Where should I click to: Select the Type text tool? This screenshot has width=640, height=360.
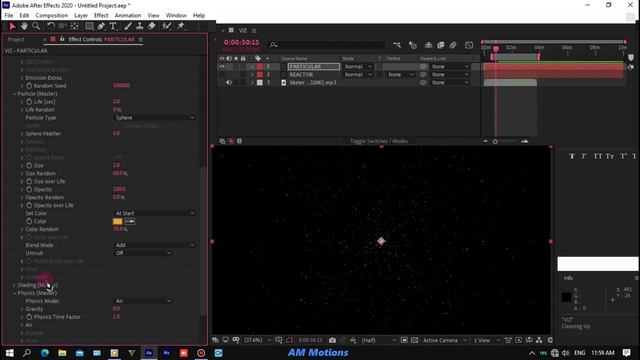(x=113, y=26)
